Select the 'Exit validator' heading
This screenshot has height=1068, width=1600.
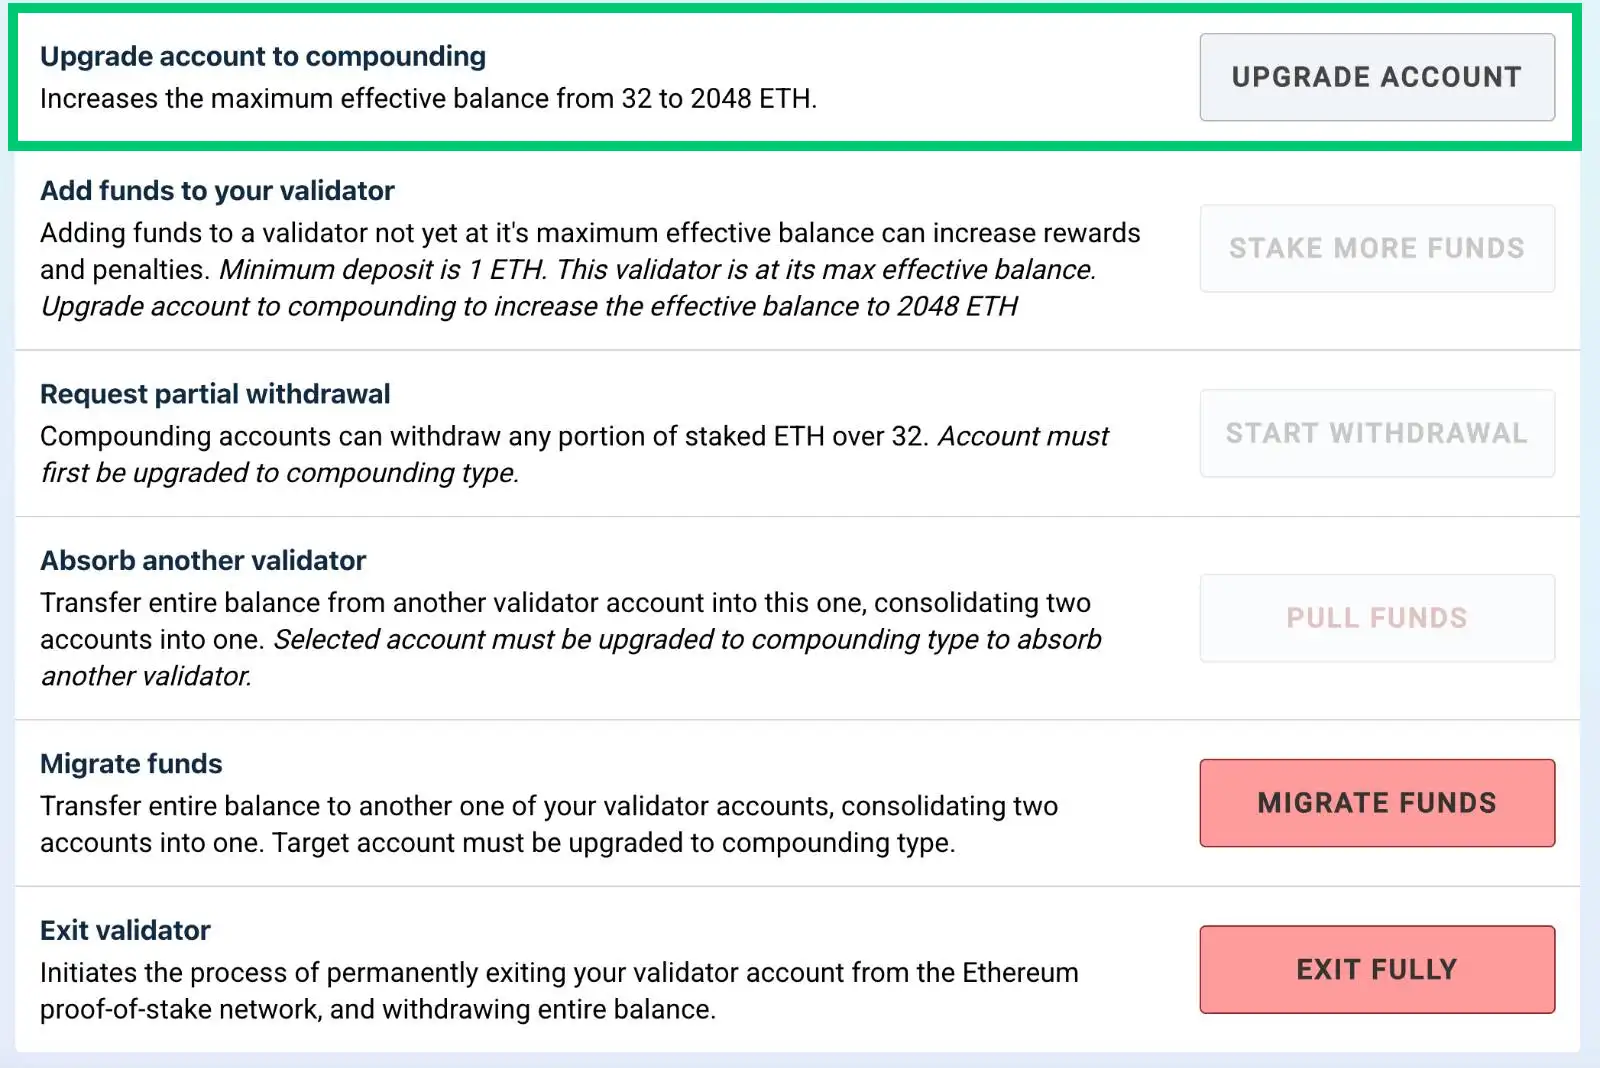click(125, 930)
